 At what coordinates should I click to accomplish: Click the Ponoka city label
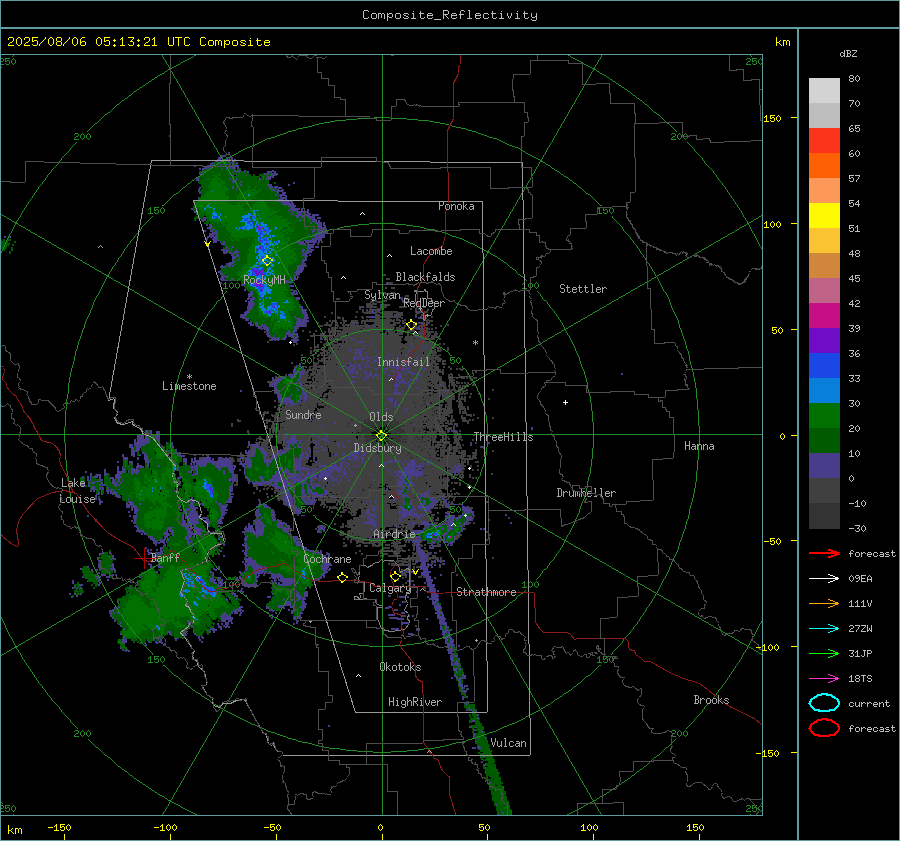point(456,206)
